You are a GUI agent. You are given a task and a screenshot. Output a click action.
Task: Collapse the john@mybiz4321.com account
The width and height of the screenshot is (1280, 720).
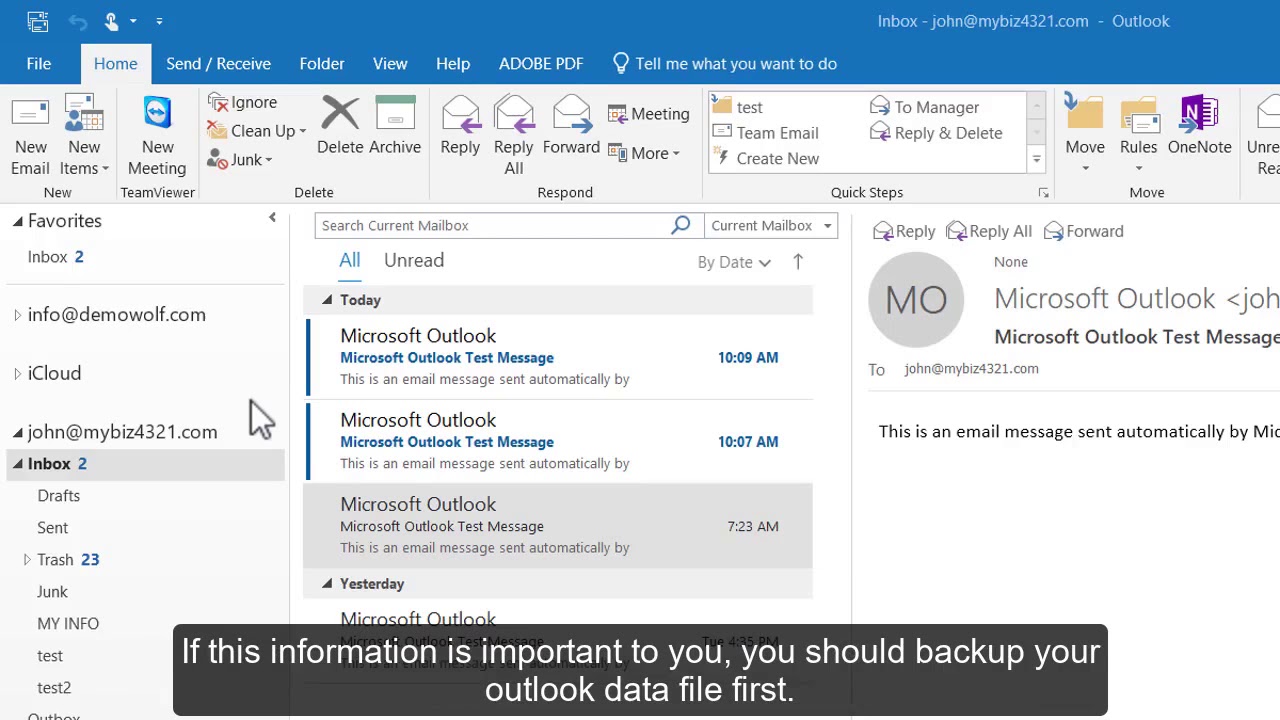pyautogui.click(x=17, y=432)
